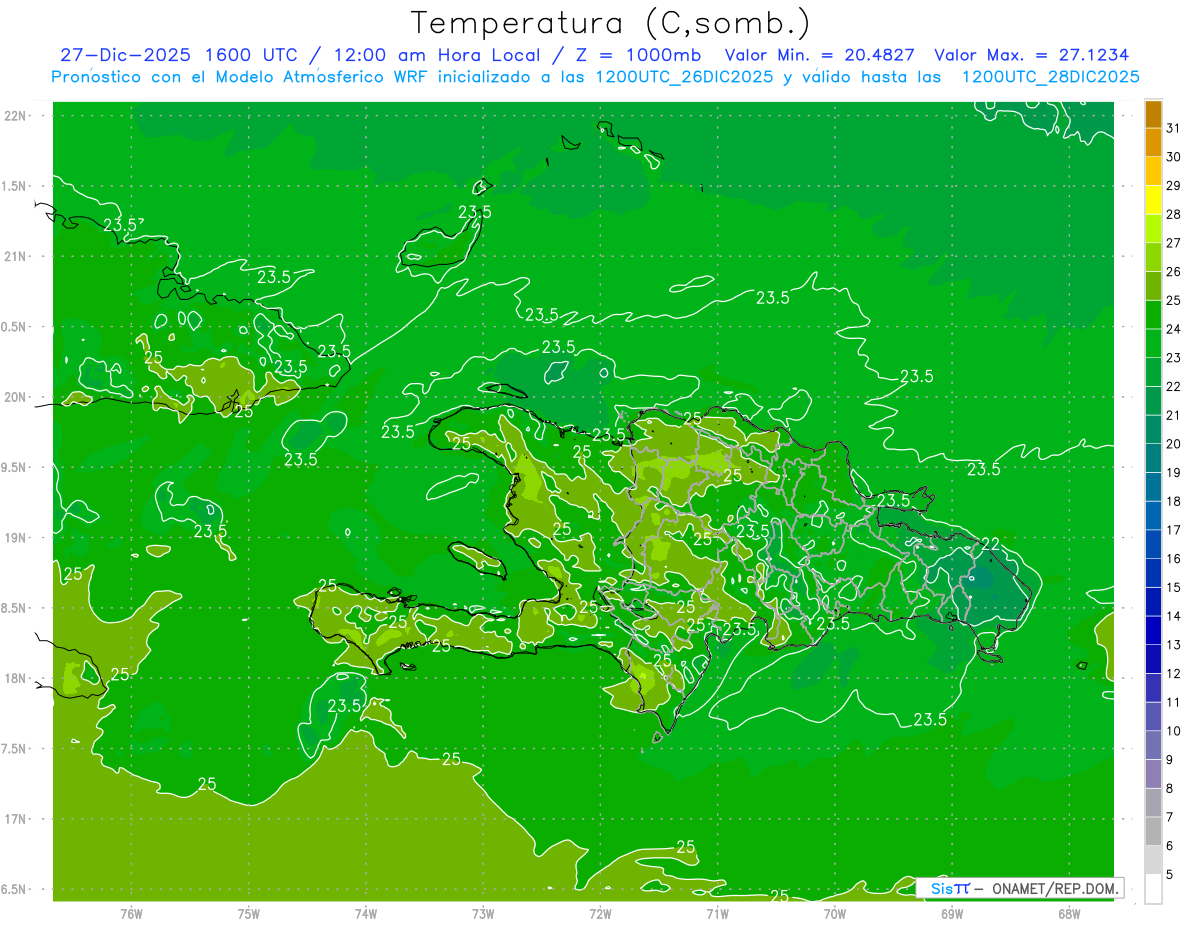Click the color scale number 31

(1174, 128)
